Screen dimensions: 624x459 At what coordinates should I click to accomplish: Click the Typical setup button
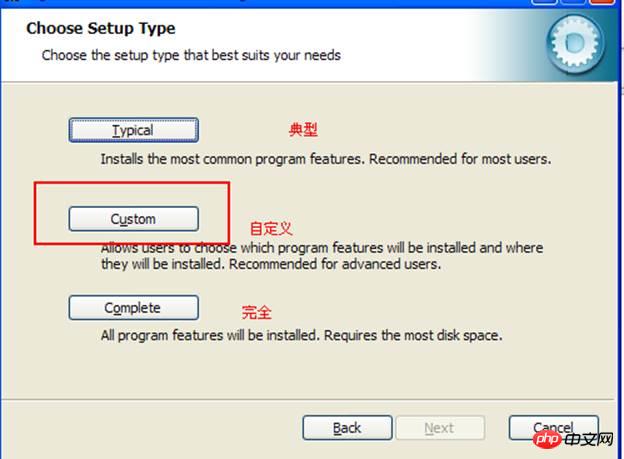point(133,130)
